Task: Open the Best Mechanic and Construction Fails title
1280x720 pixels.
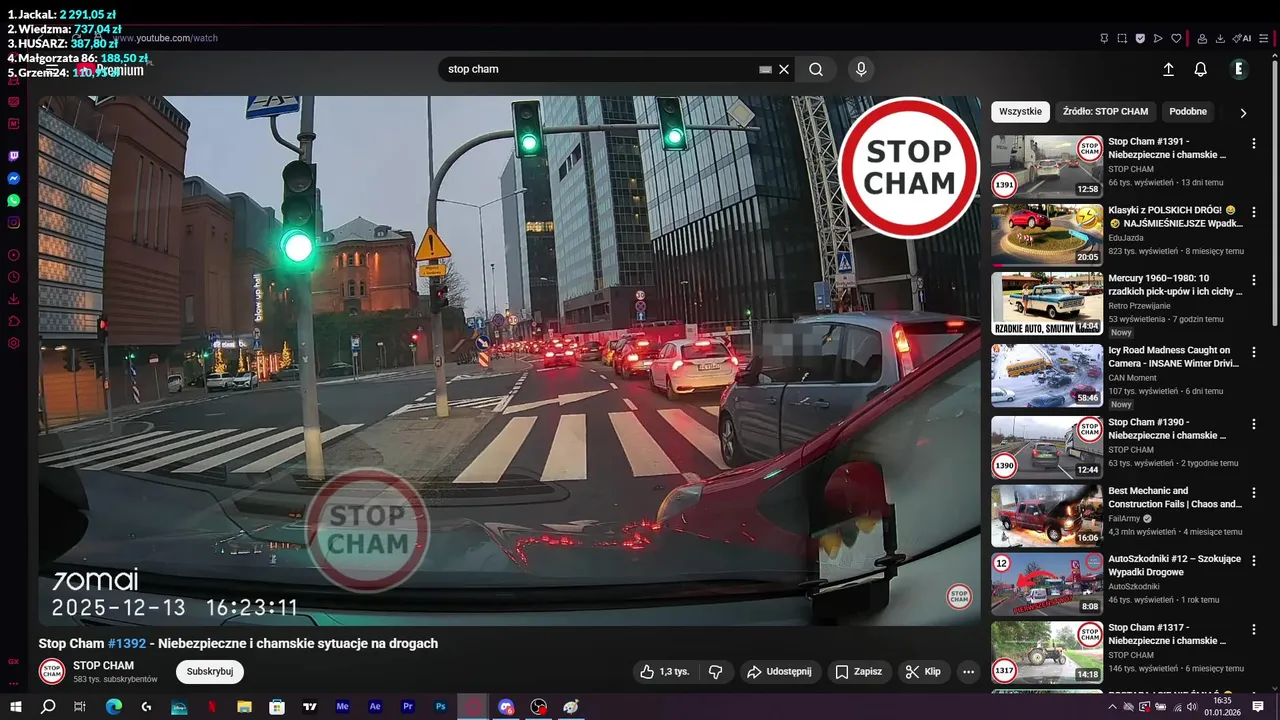Action: [1175, 497]
